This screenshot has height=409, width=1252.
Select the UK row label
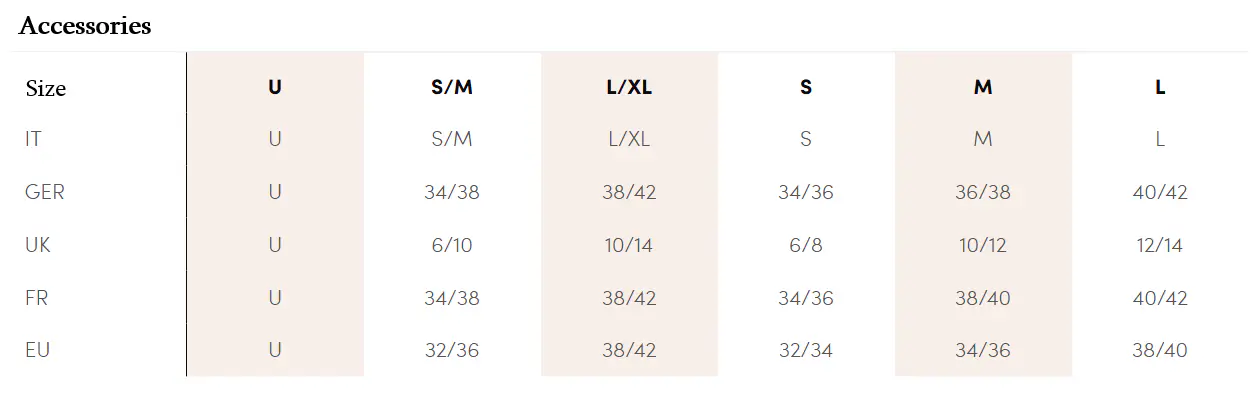(x=38, y=245)
